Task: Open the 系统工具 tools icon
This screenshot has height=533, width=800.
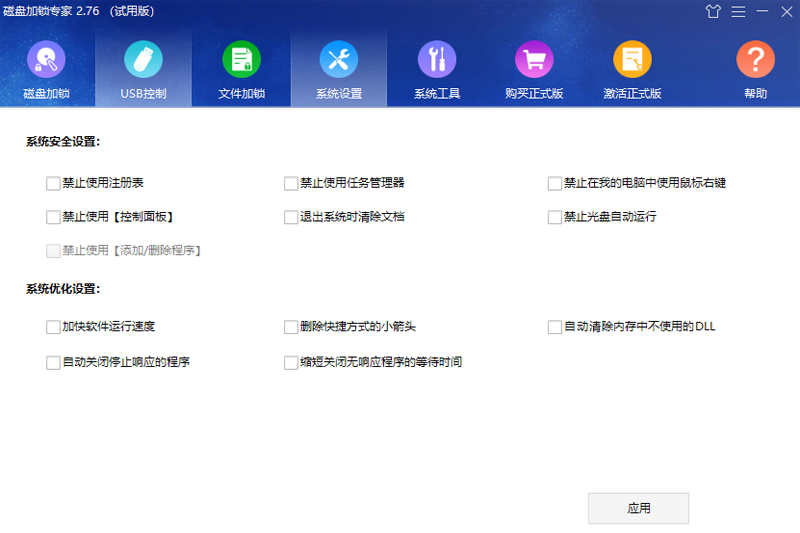Action: [436, 60]
